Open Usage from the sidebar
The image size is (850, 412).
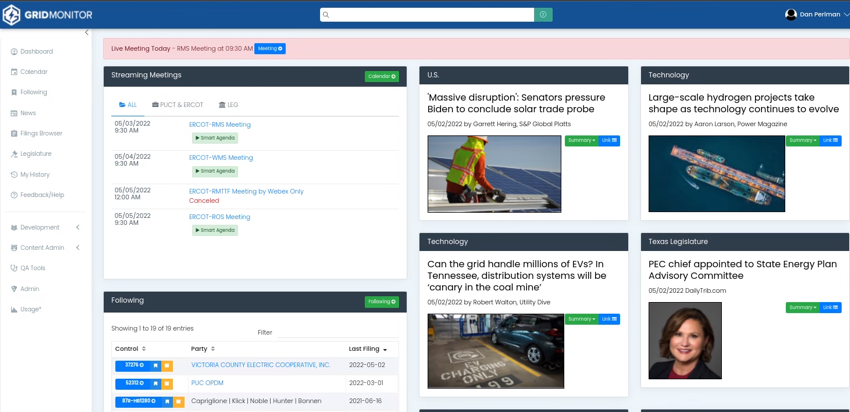pyautogui.click(x=26, y=309)
